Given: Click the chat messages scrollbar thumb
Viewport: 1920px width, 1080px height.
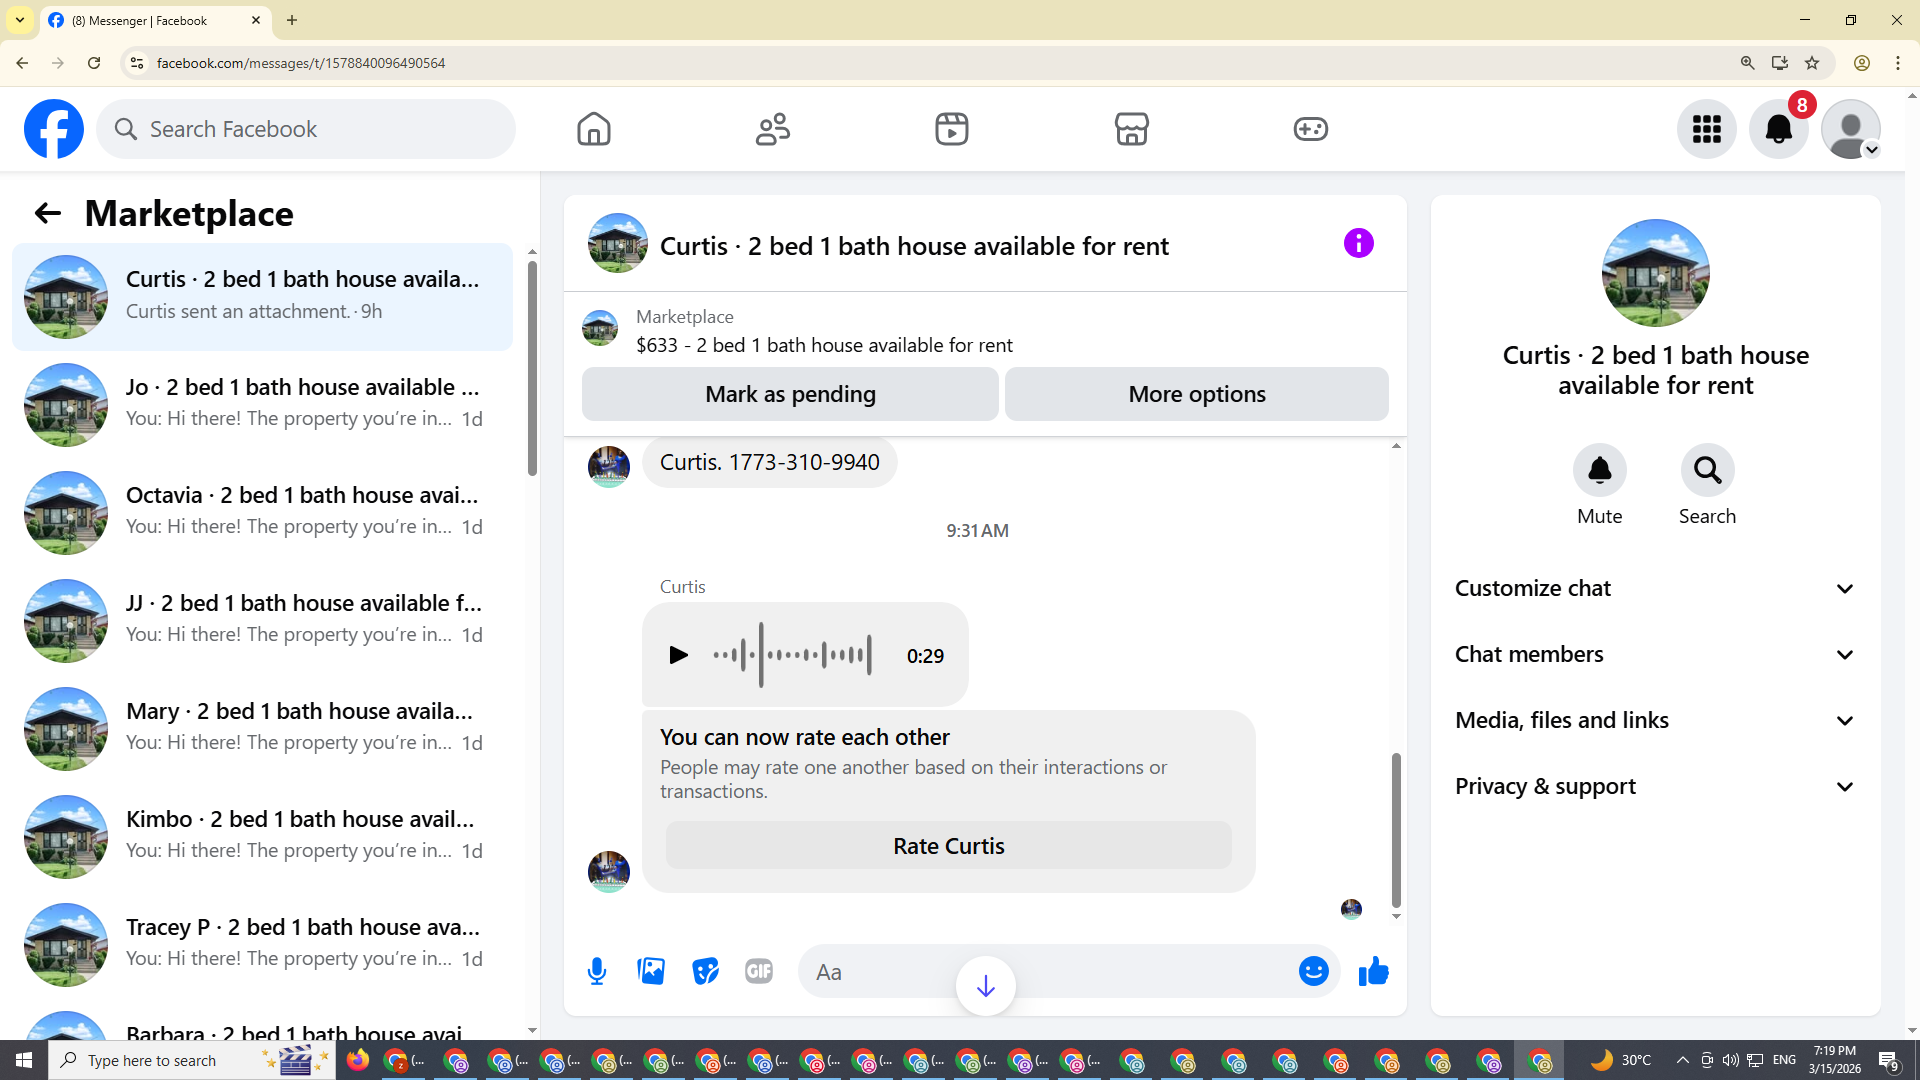Looking at the screenshot, I should pyautogui.click(x=1396, y=830).
